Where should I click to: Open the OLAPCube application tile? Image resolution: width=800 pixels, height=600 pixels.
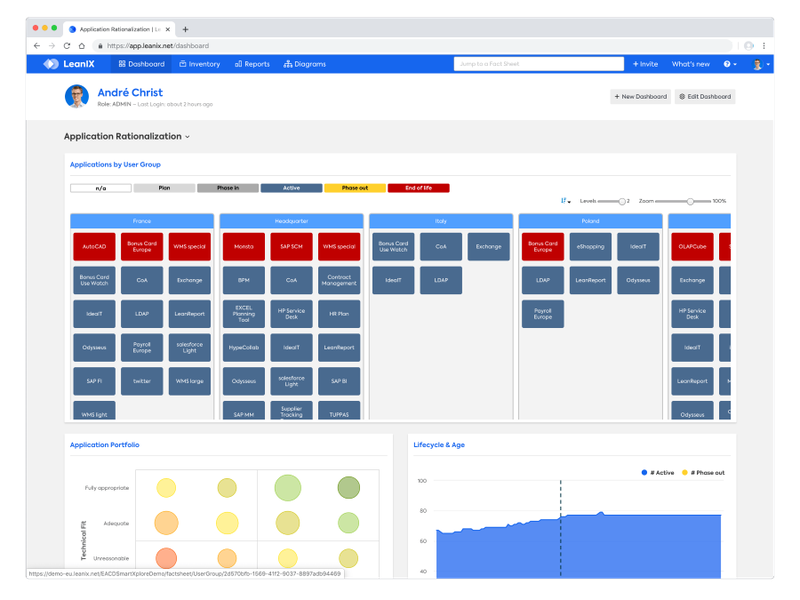tap(692, 246)
